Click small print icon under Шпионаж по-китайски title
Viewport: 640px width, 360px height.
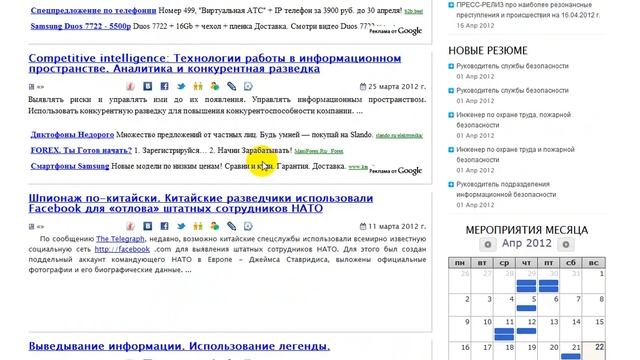(x=31, y=226)
